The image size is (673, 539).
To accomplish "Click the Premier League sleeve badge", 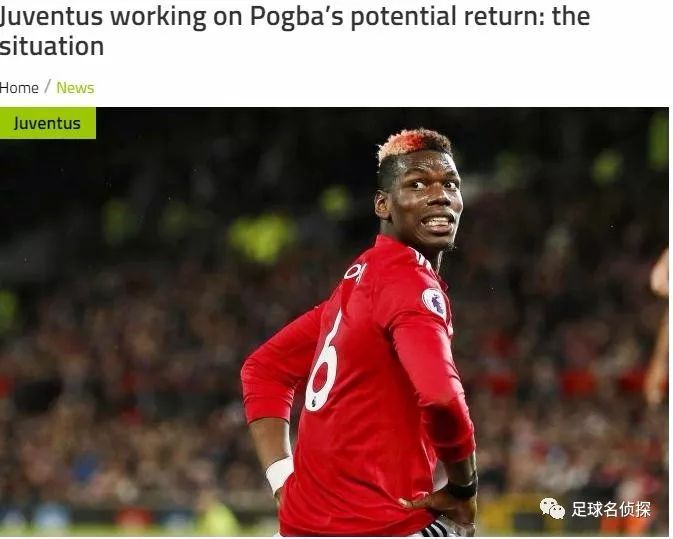I will tap(434, 303).
